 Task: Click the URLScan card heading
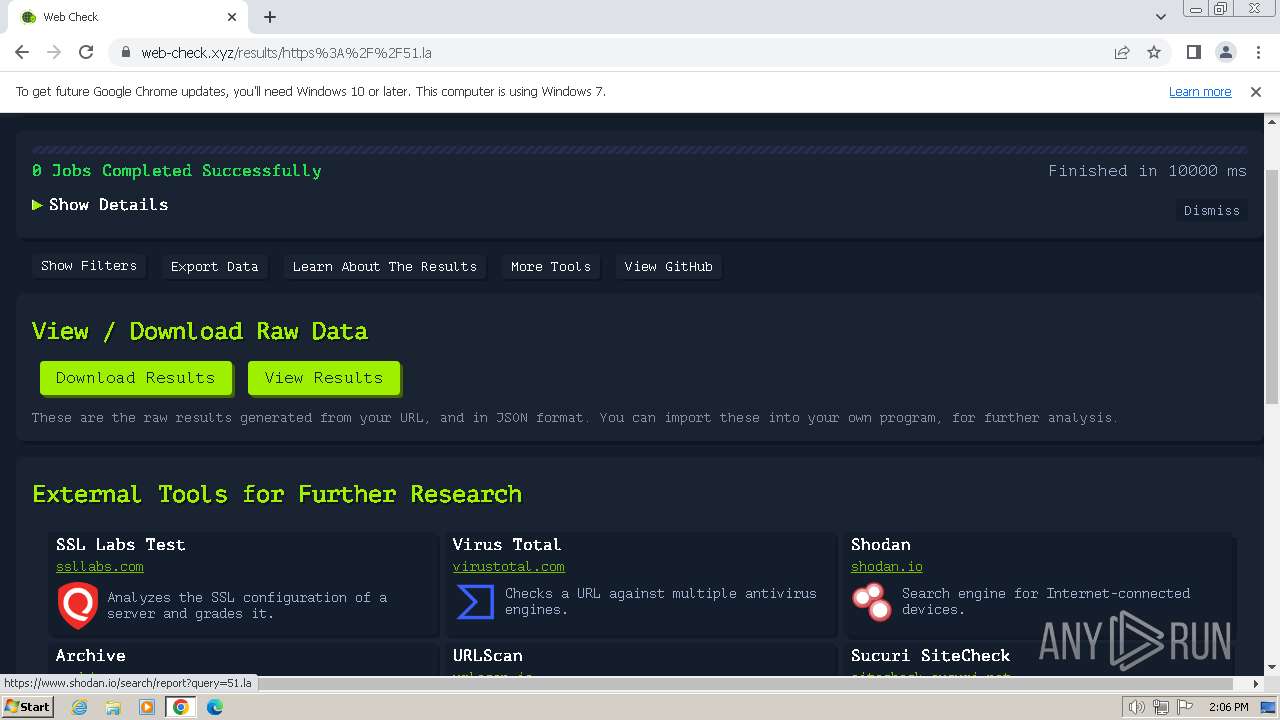pos(487,656)
